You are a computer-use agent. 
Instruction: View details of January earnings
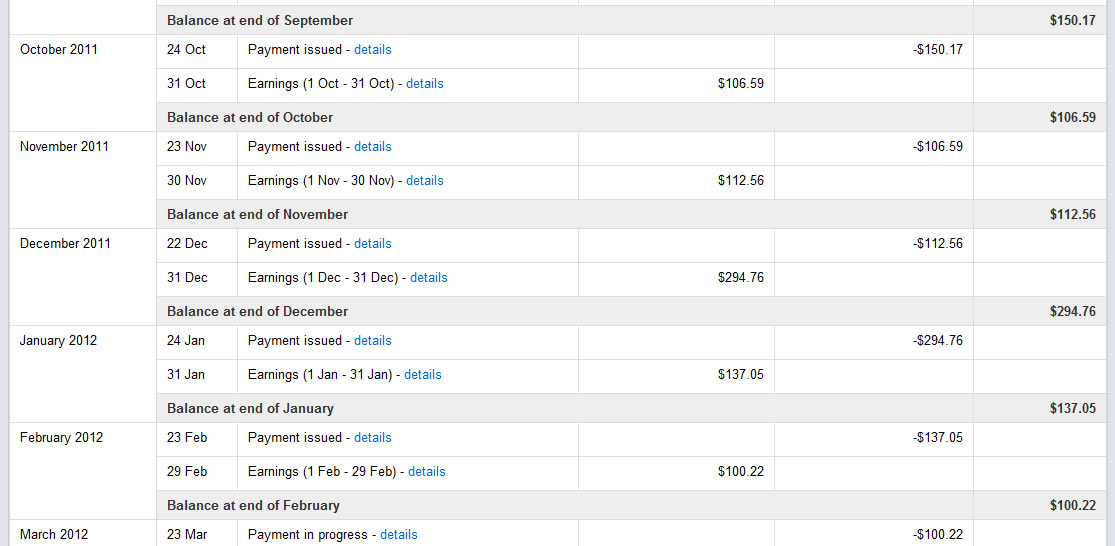coord(422,375)
